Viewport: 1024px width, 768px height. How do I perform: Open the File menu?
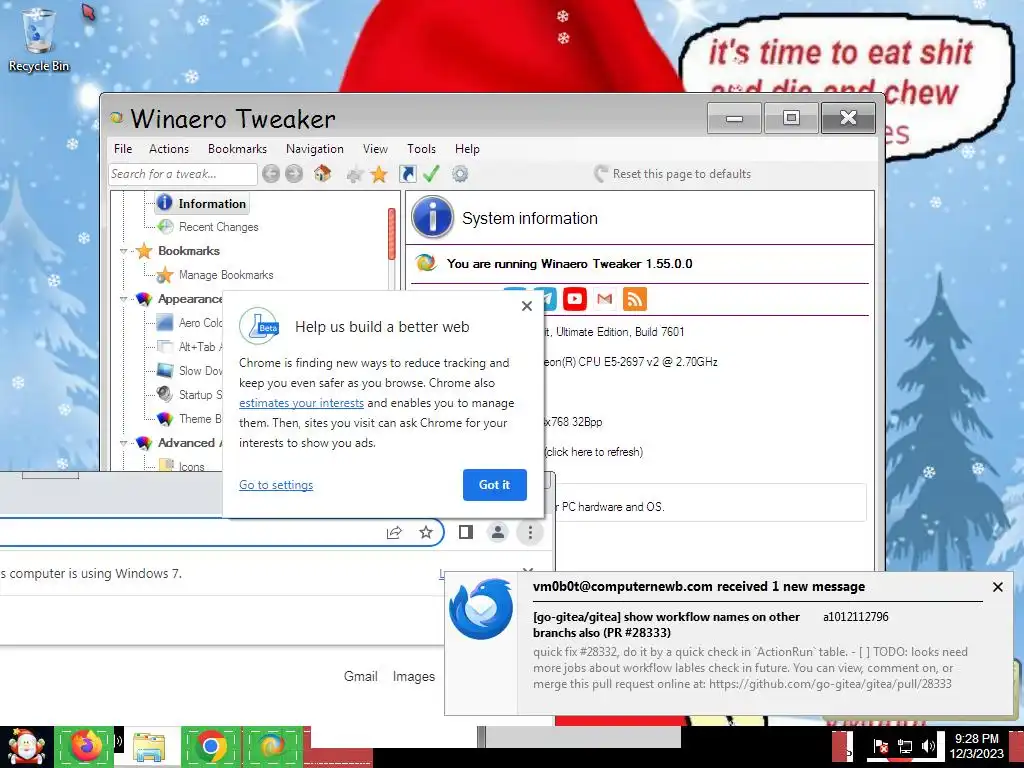pyautogui.click(x=123, y=149)
